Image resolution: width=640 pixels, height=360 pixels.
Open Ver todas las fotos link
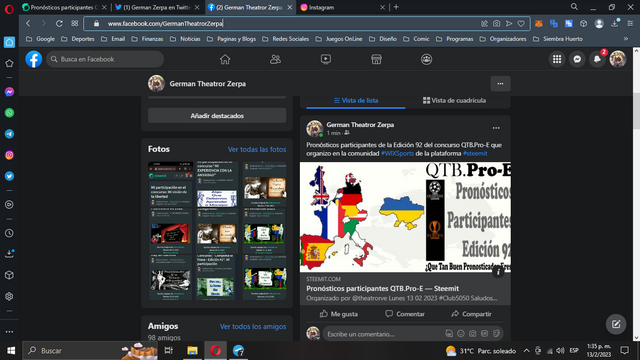click(x=257, y=149)
